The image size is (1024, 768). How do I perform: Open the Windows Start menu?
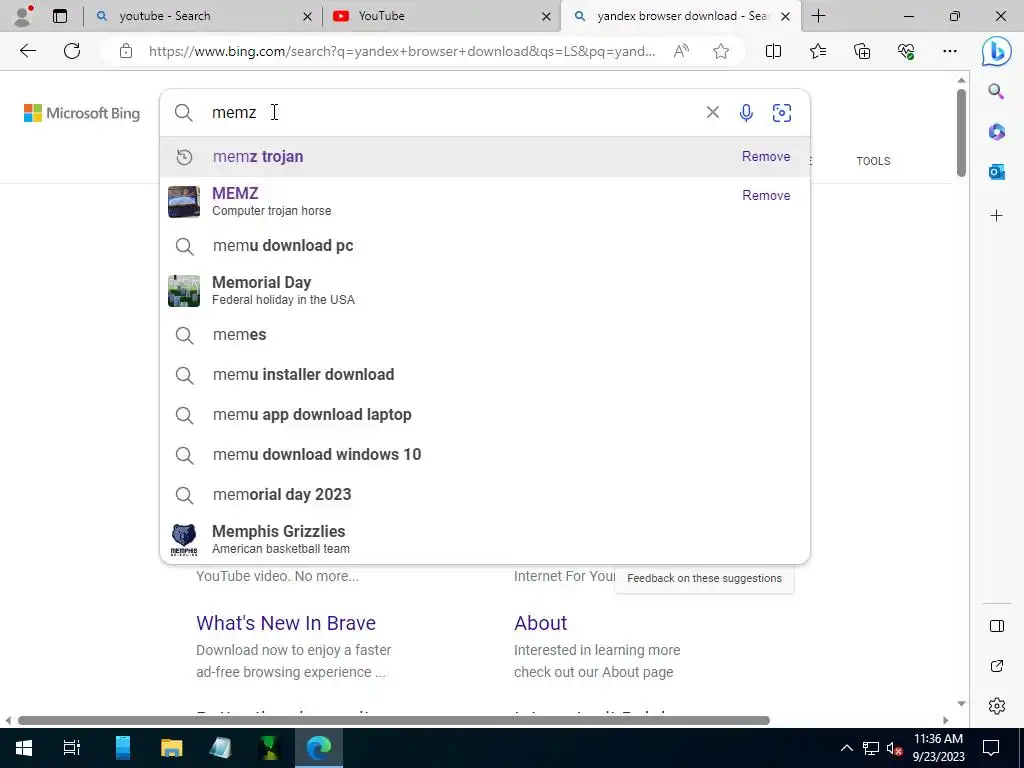(x=24, y=748)
